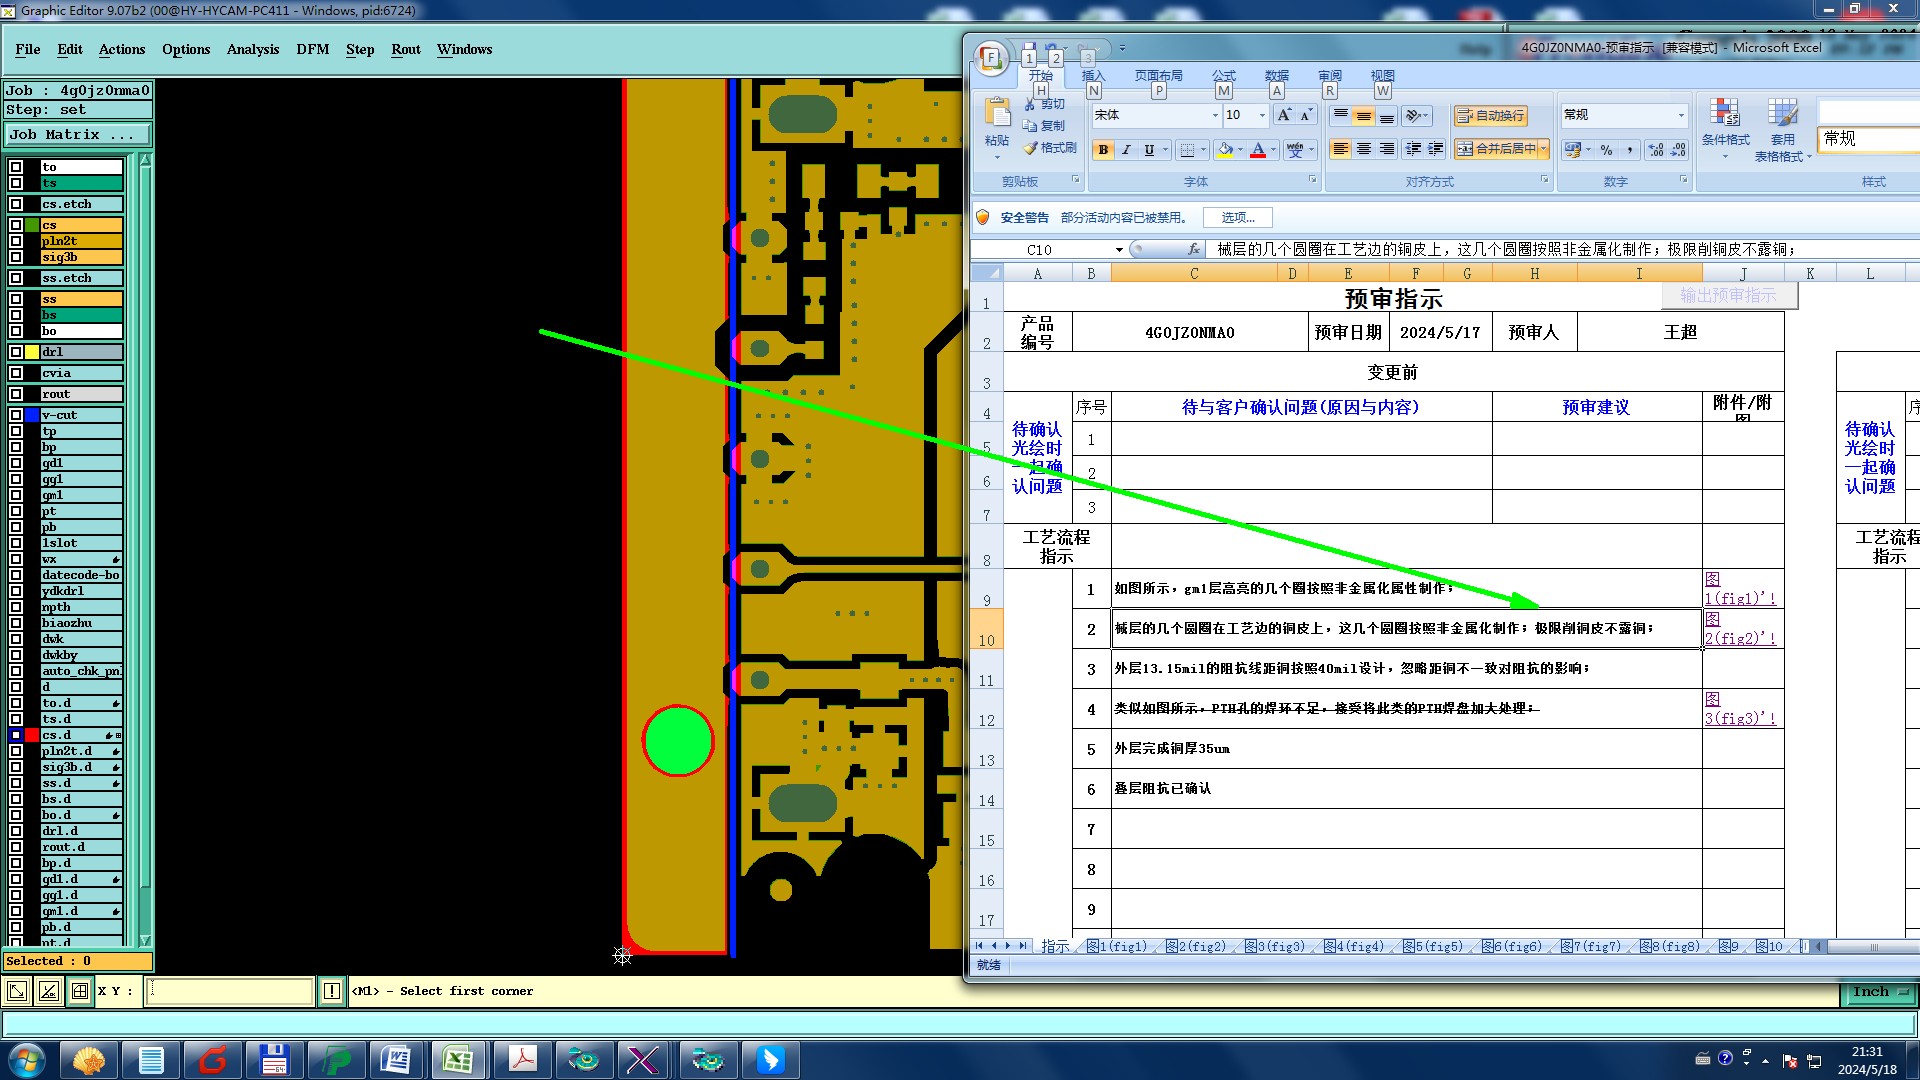
Task: Click the insert function fx icon
Action: click(1193, 249)
